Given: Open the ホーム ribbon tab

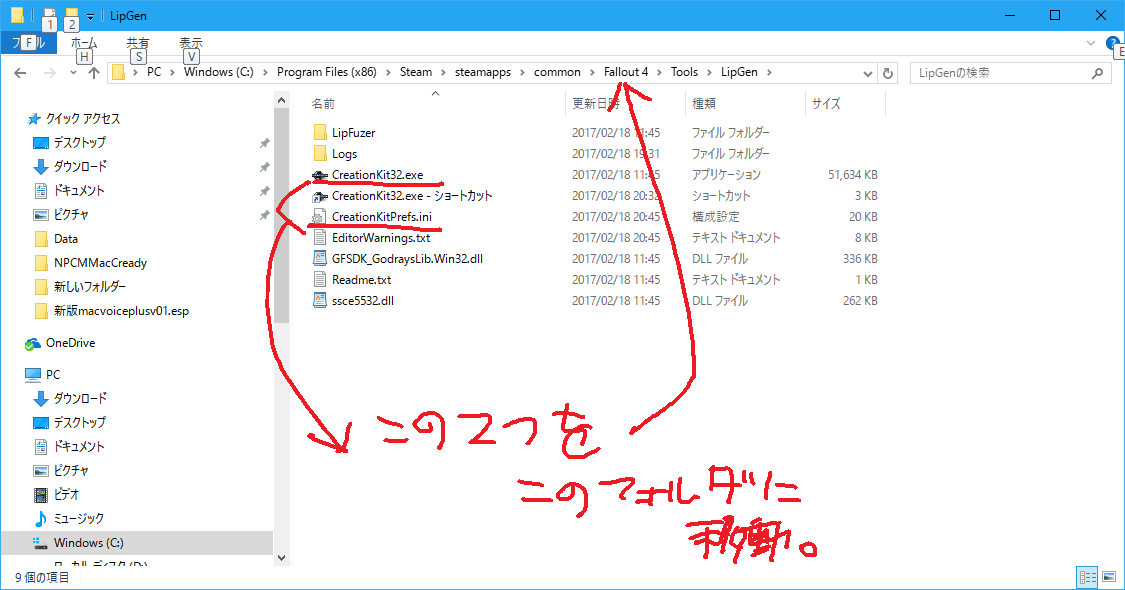Looking at the screenshot, I should [x=84, y=43].
